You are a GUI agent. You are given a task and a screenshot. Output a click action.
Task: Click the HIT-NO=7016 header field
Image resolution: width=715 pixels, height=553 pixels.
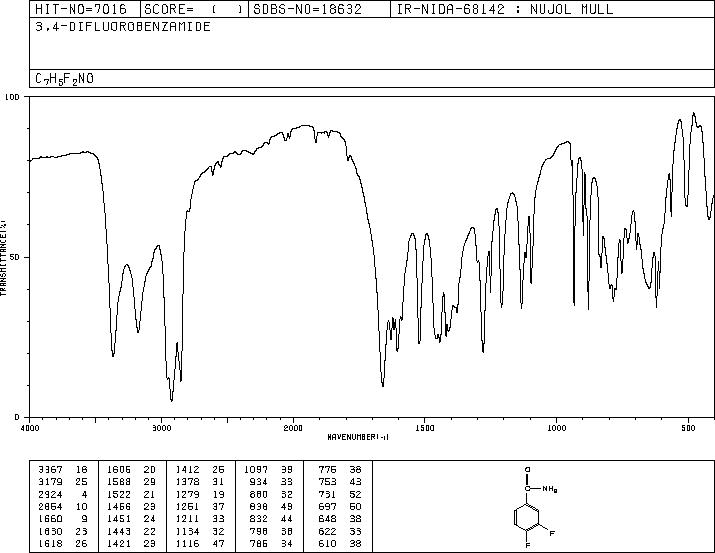tap(81, 9)
